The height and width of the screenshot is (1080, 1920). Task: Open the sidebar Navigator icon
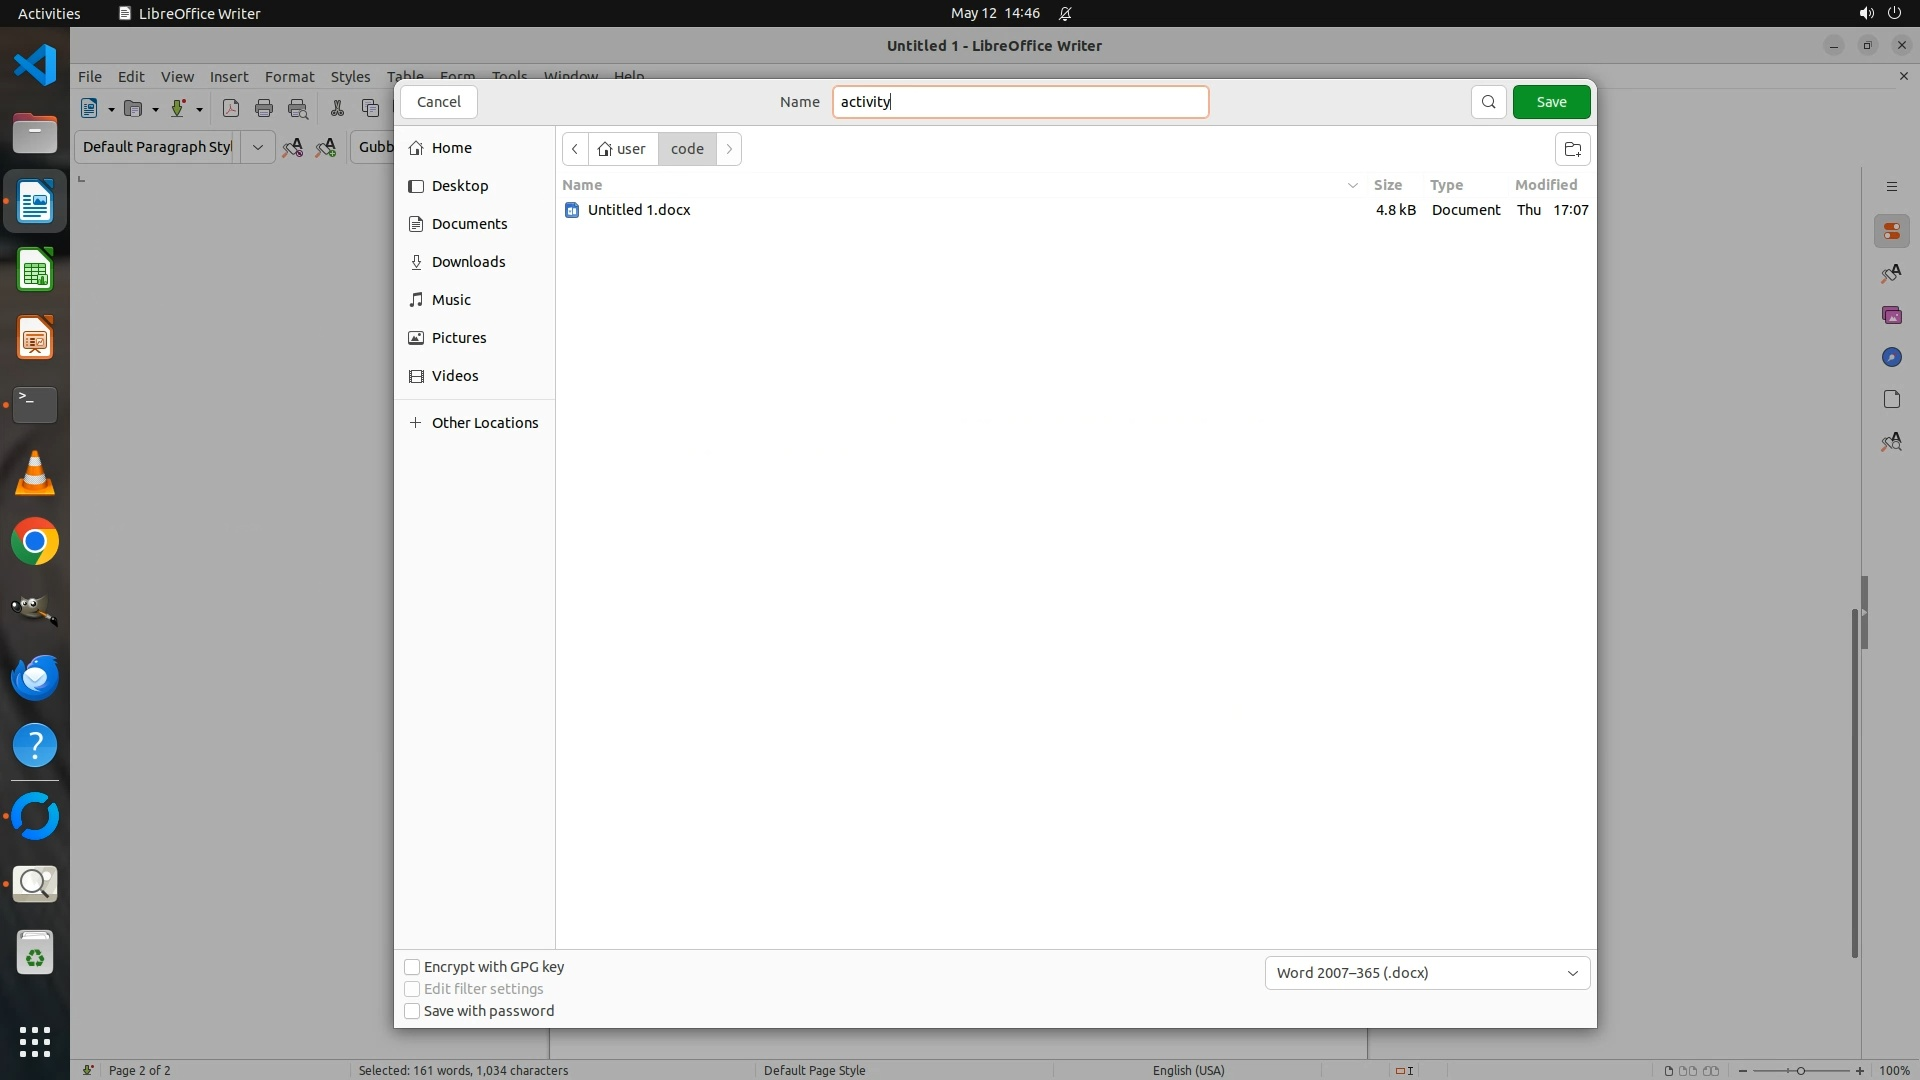[1891, 357]
